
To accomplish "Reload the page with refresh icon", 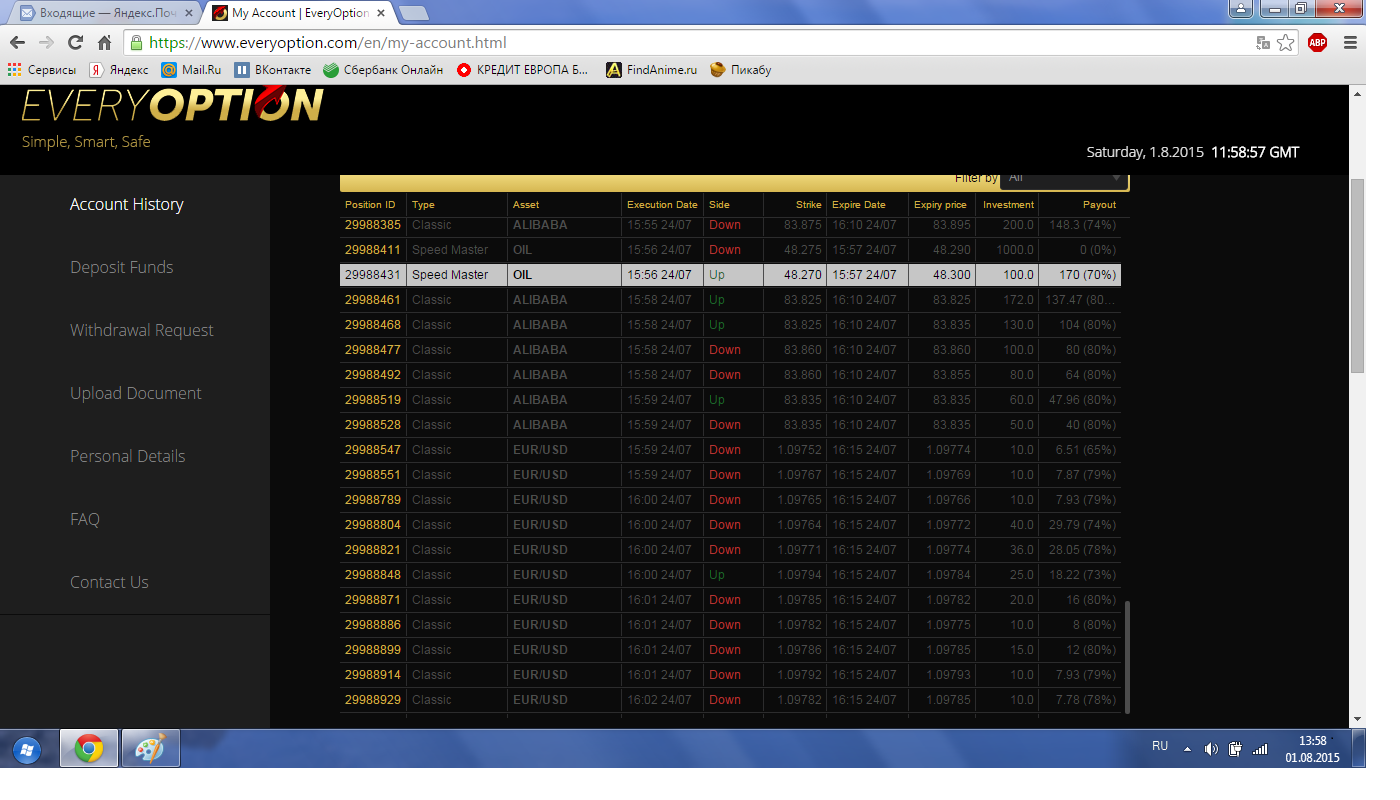I will [75, 43].
